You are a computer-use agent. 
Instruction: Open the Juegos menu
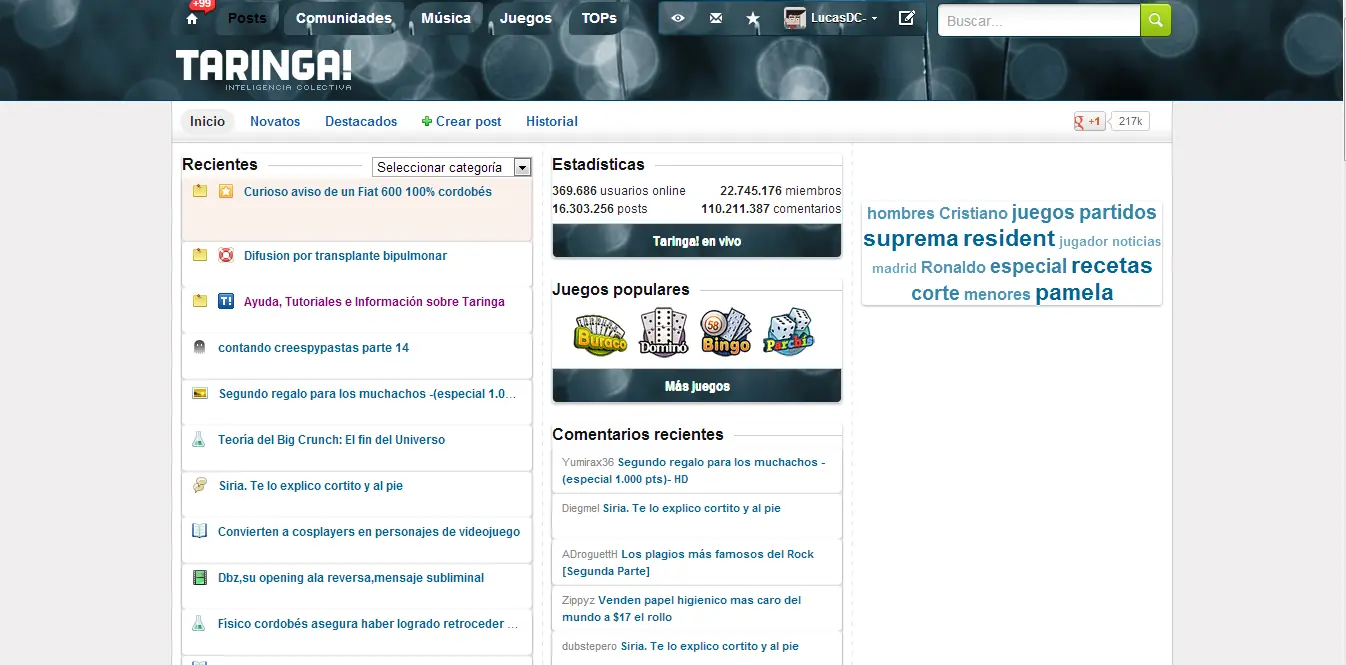(526, 18)
